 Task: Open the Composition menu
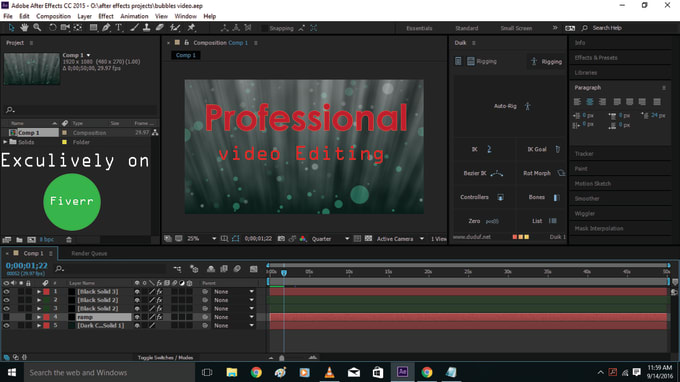point(53,16)
